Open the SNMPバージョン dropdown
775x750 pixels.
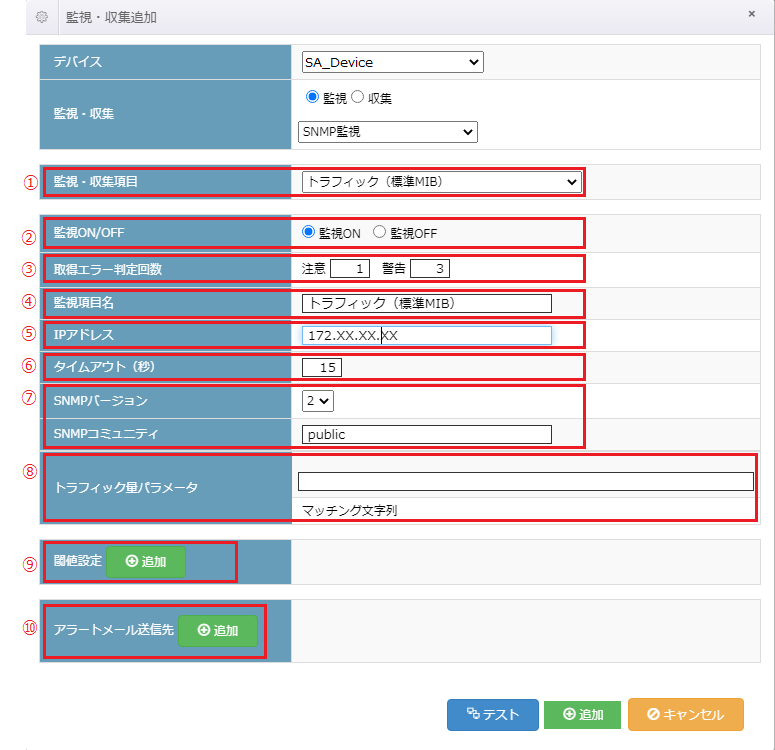click(x=318, y=400)
